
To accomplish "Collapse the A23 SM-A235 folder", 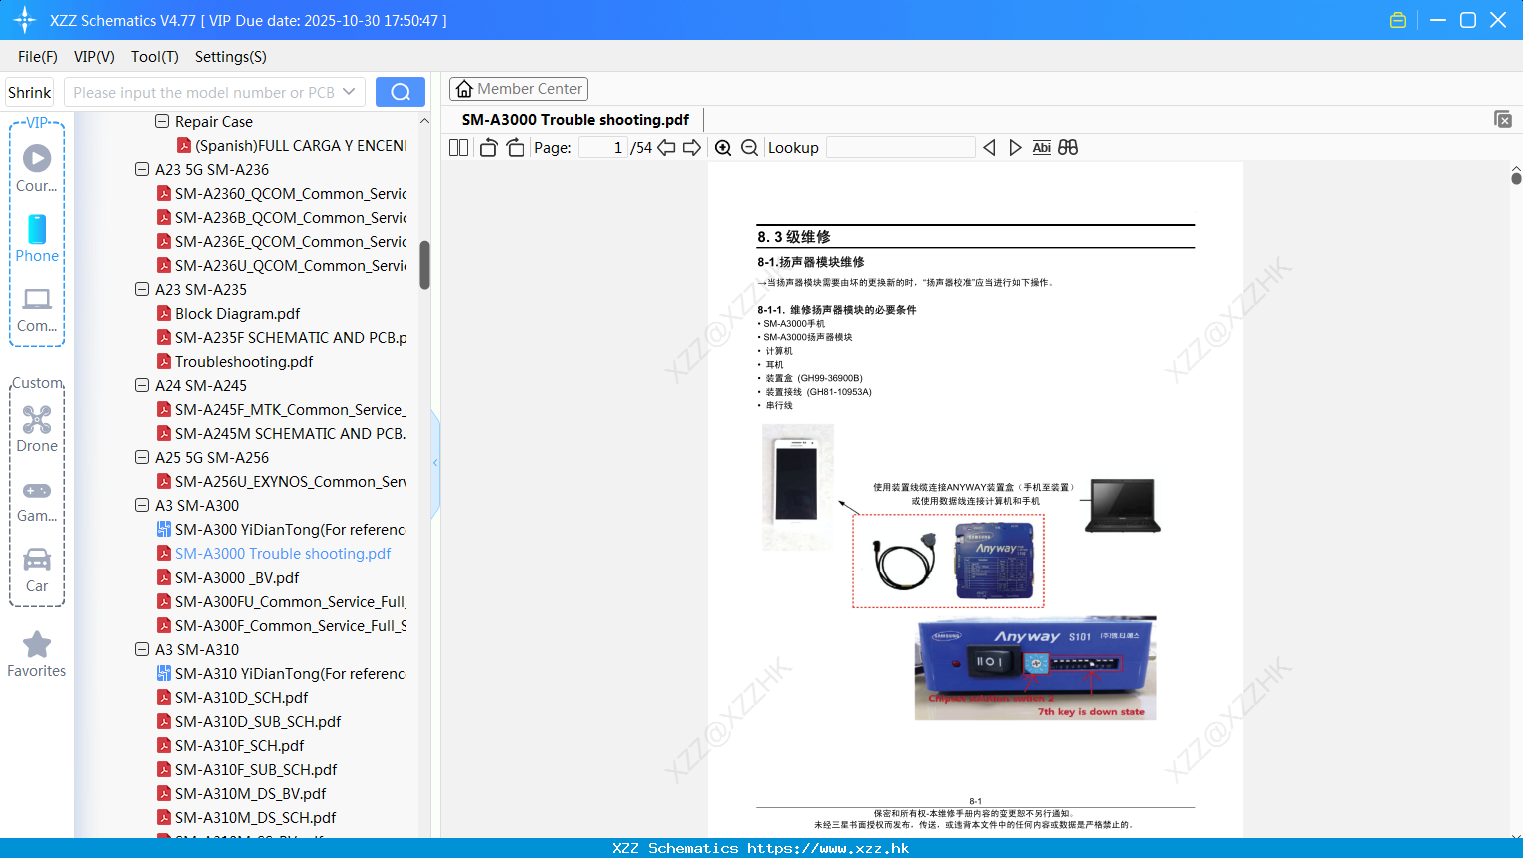I will click(x=142, y=289).
